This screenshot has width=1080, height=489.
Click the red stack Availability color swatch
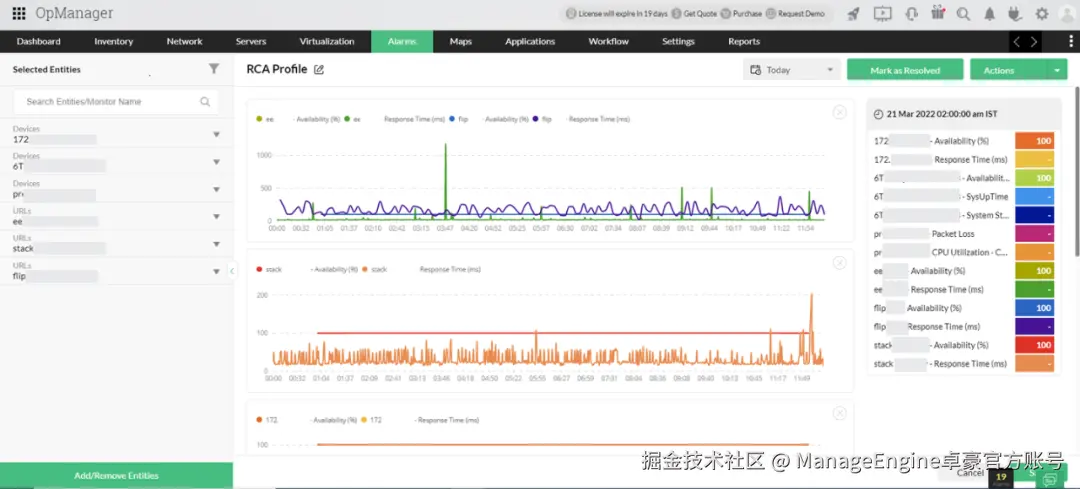[1035, 345]
